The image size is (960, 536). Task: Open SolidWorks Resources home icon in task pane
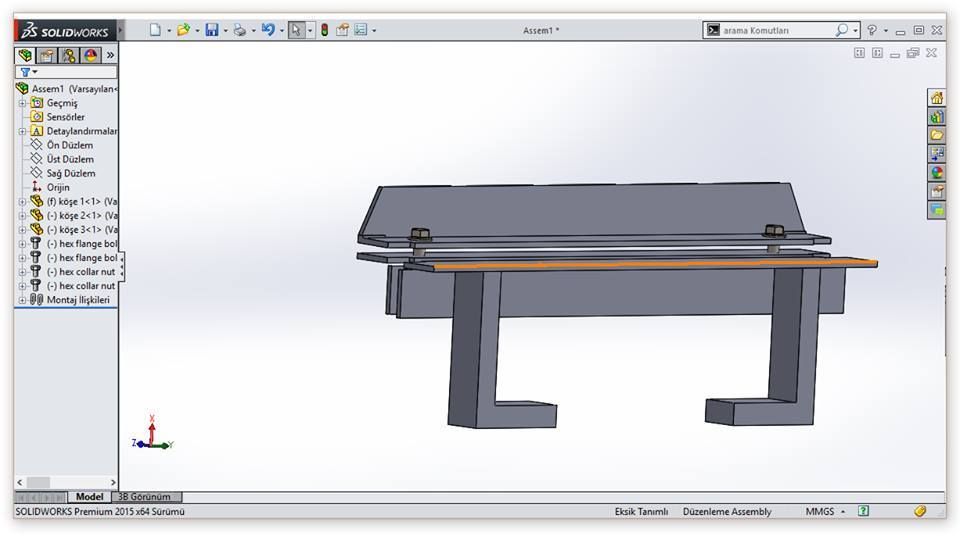pos(937,98)
